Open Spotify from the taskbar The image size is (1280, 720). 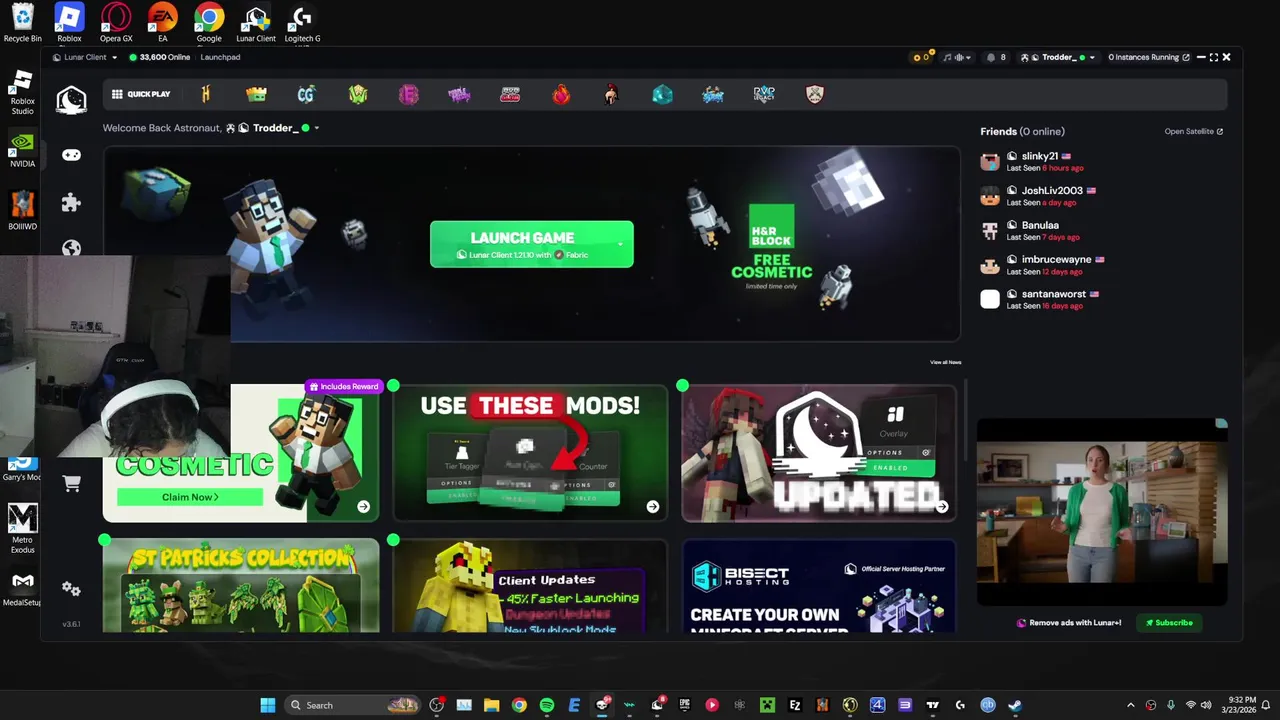547,705
